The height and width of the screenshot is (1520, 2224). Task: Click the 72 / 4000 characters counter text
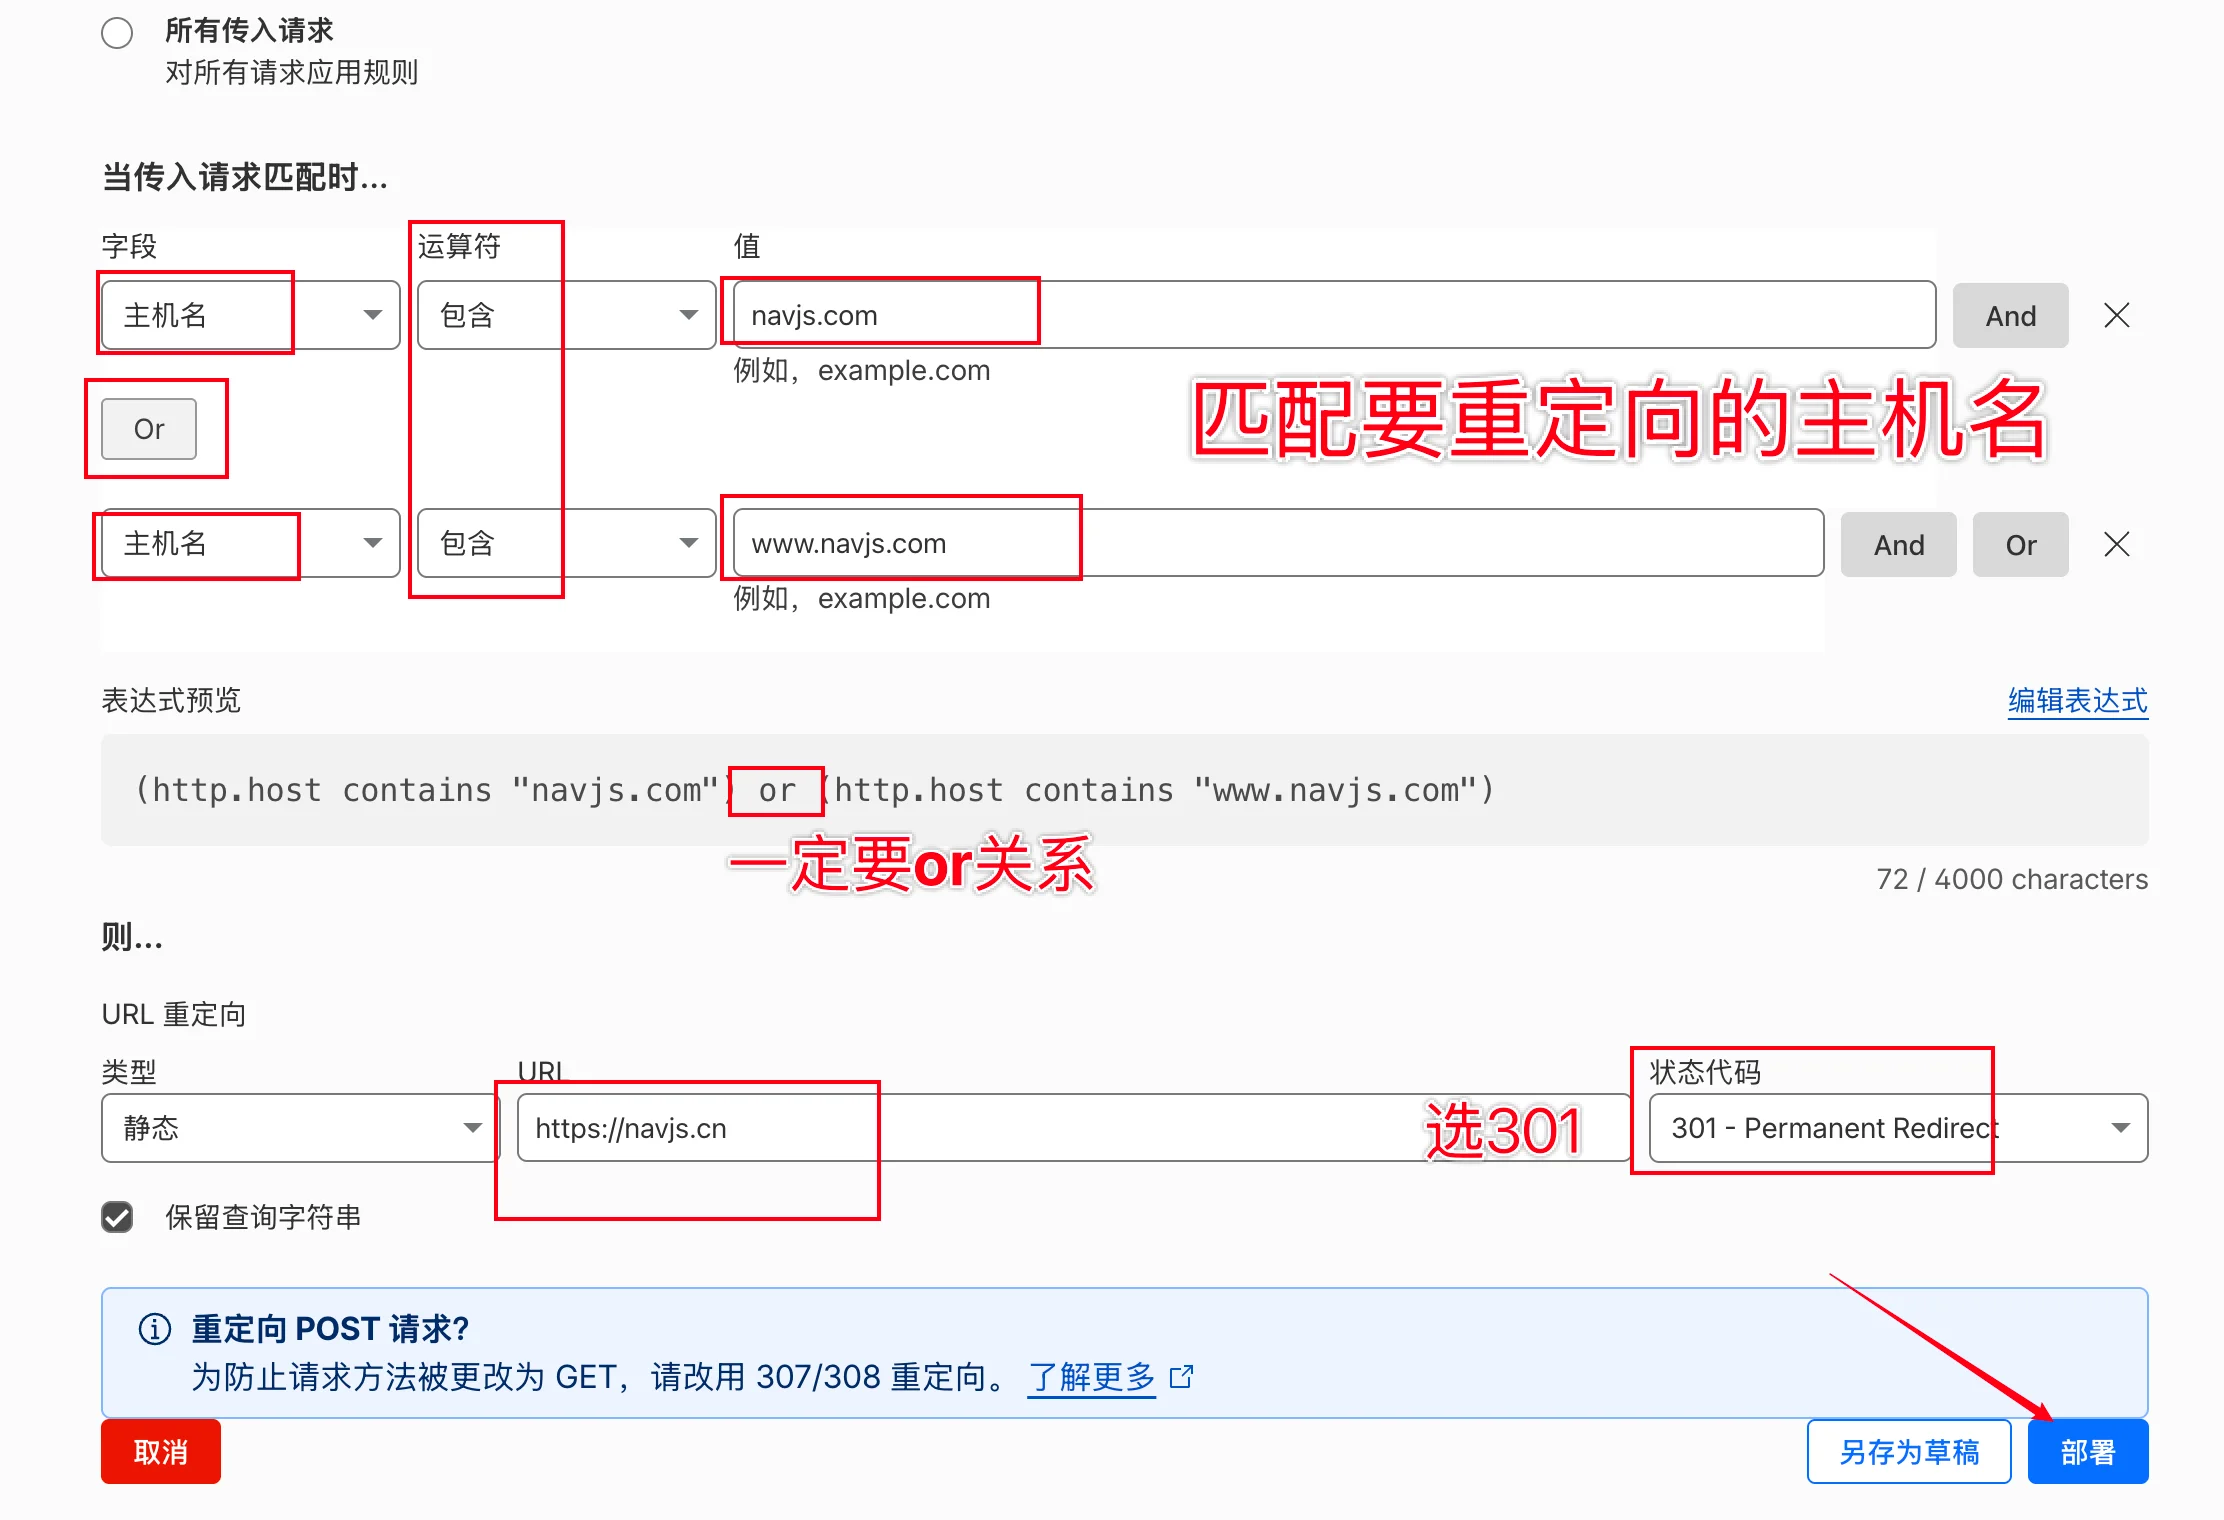click(x=2012, y=879)
